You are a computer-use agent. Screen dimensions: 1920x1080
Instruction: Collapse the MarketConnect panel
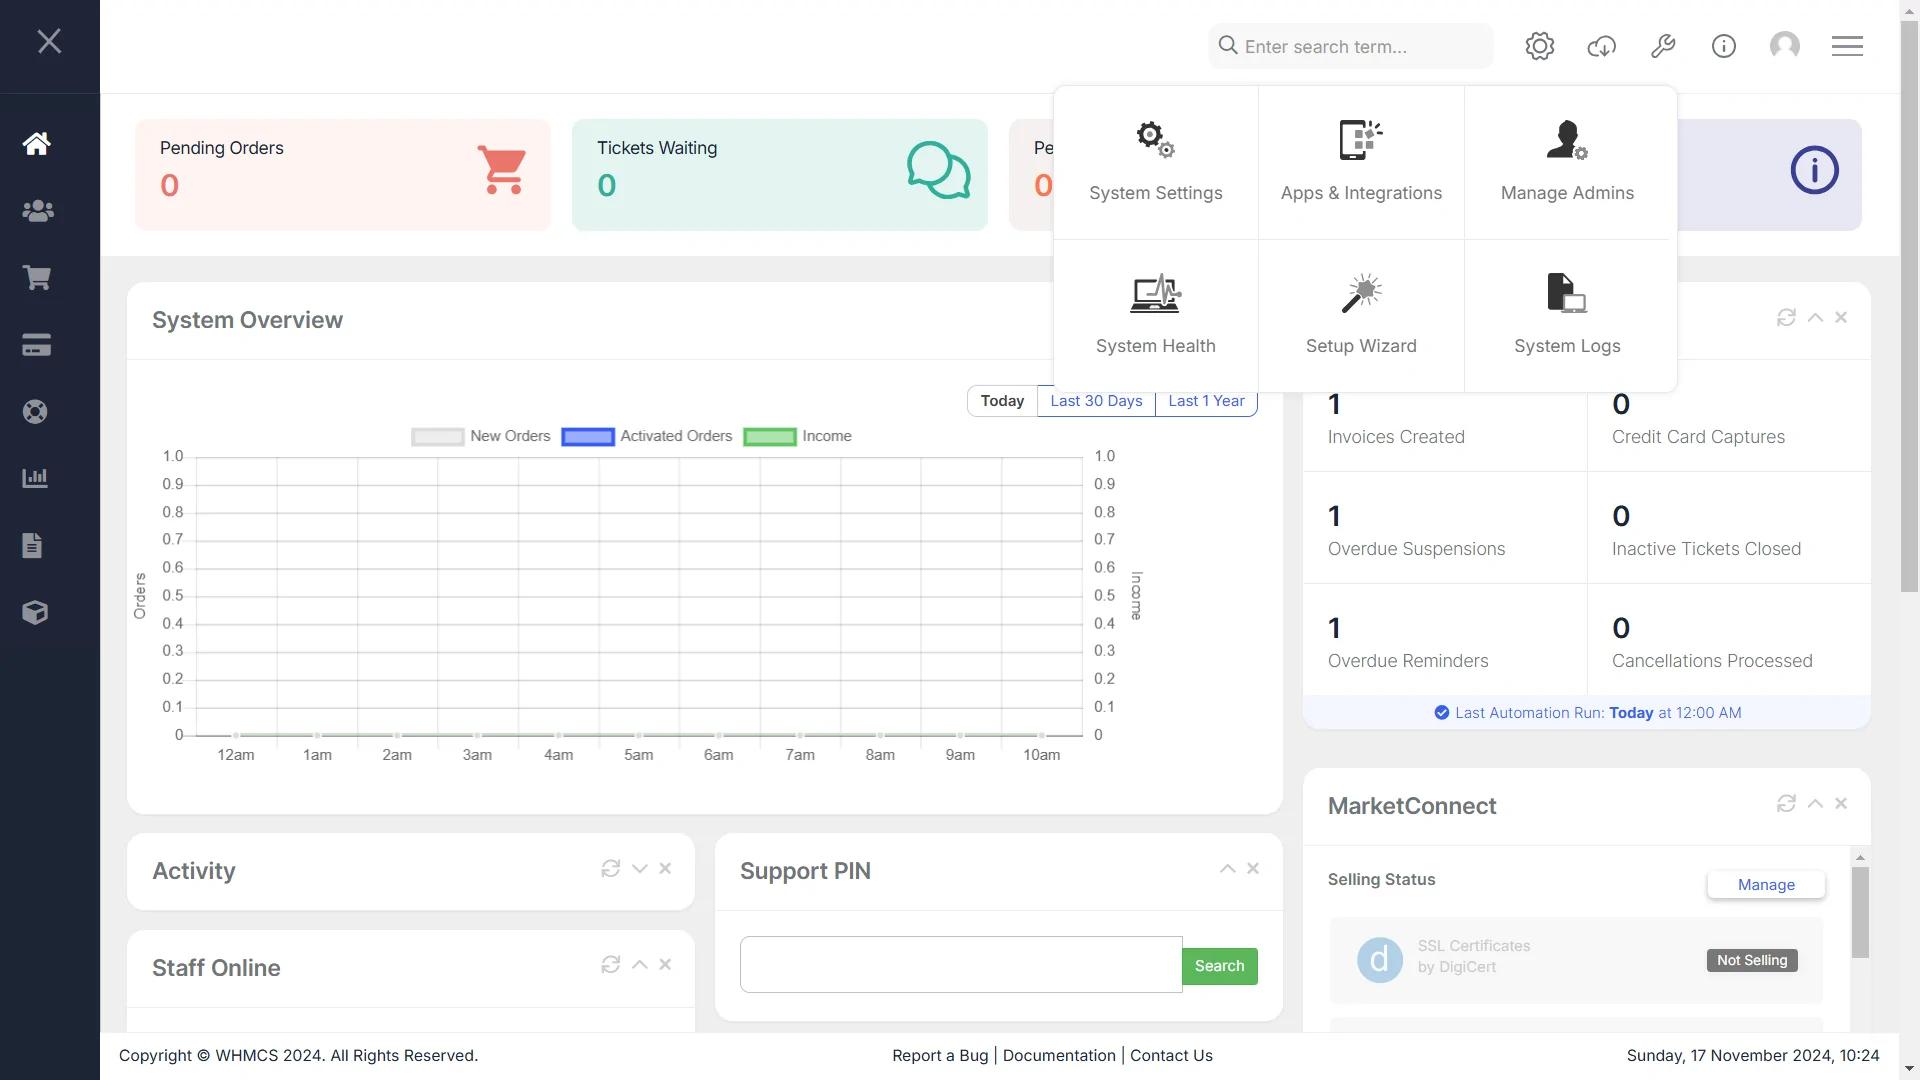point(1815,804)
